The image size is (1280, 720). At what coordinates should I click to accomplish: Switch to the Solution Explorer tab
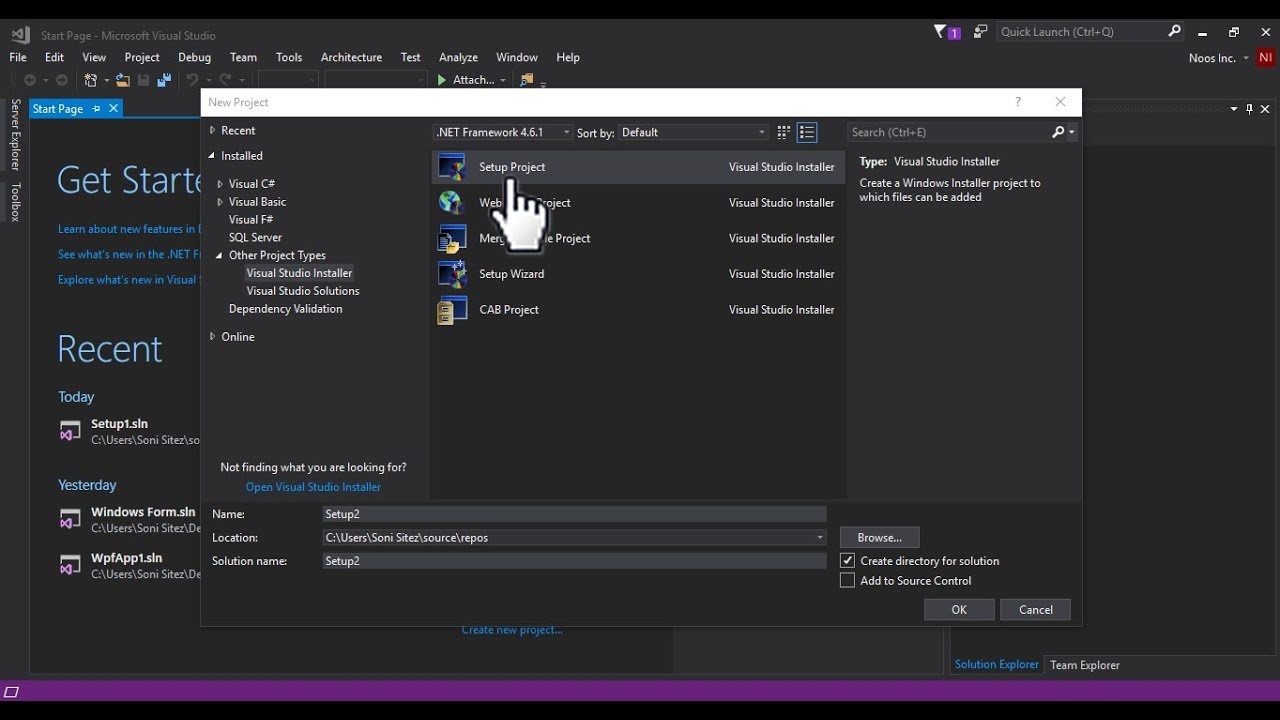[996, 665]
